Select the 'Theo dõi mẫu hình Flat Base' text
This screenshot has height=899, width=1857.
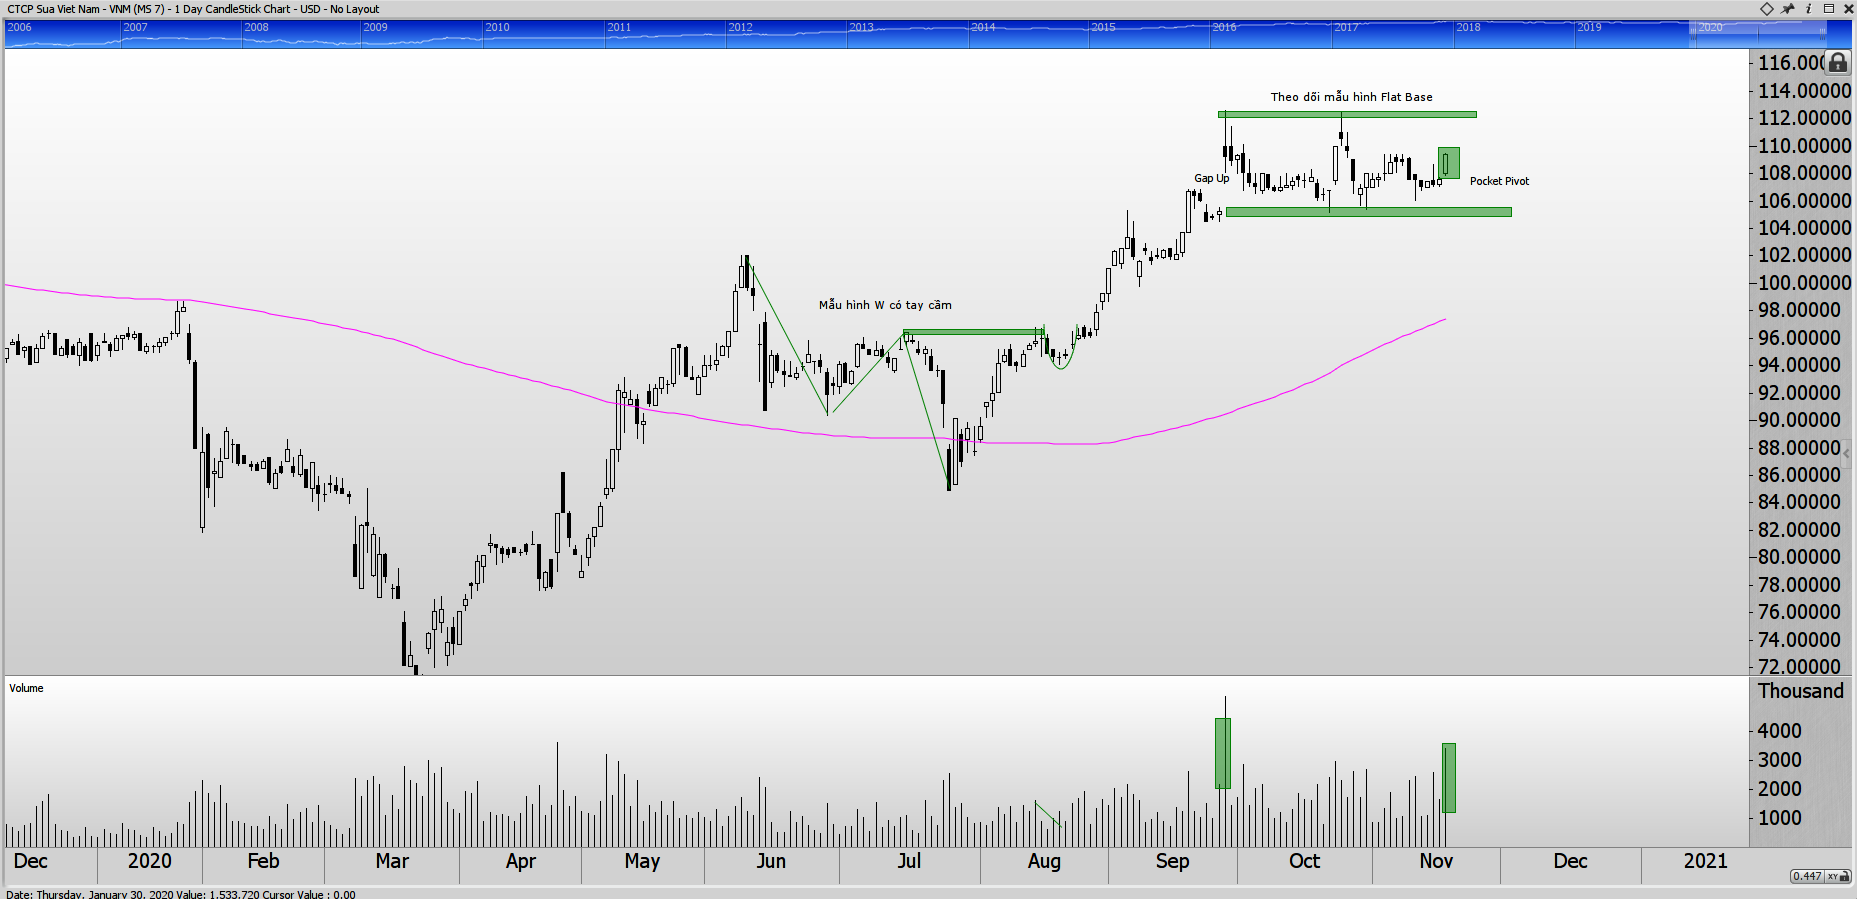point(1351,97)
